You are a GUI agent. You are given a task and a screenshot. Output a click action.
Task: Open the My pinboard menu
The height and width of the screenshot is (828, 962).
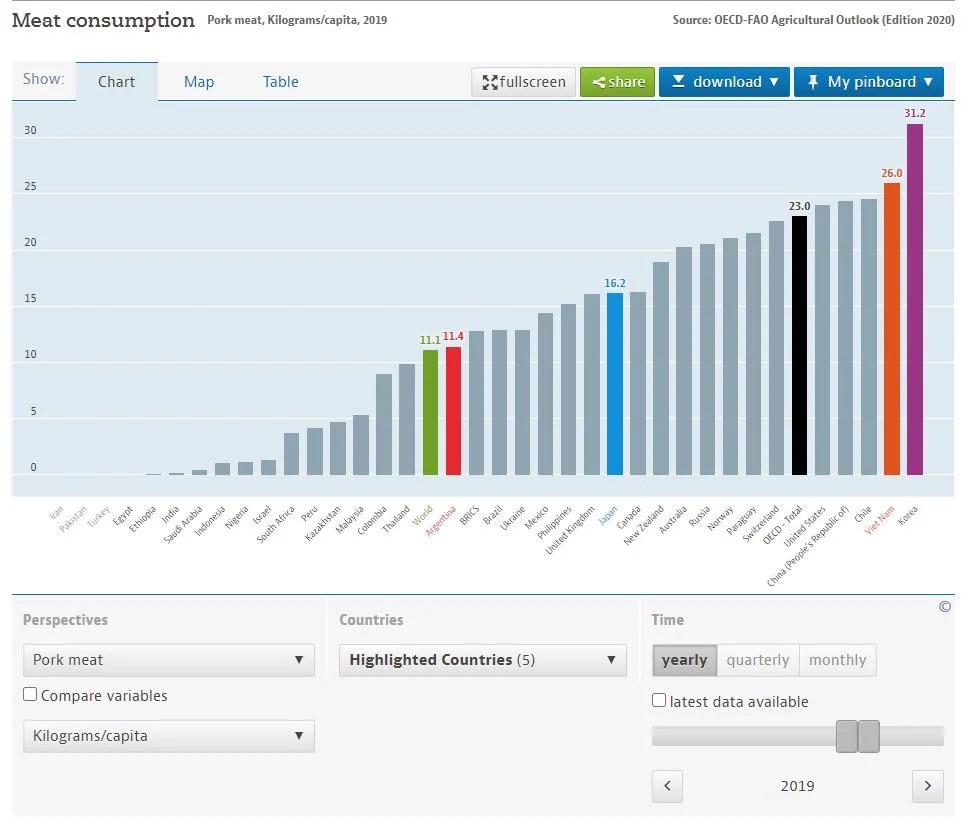[869, 82]
